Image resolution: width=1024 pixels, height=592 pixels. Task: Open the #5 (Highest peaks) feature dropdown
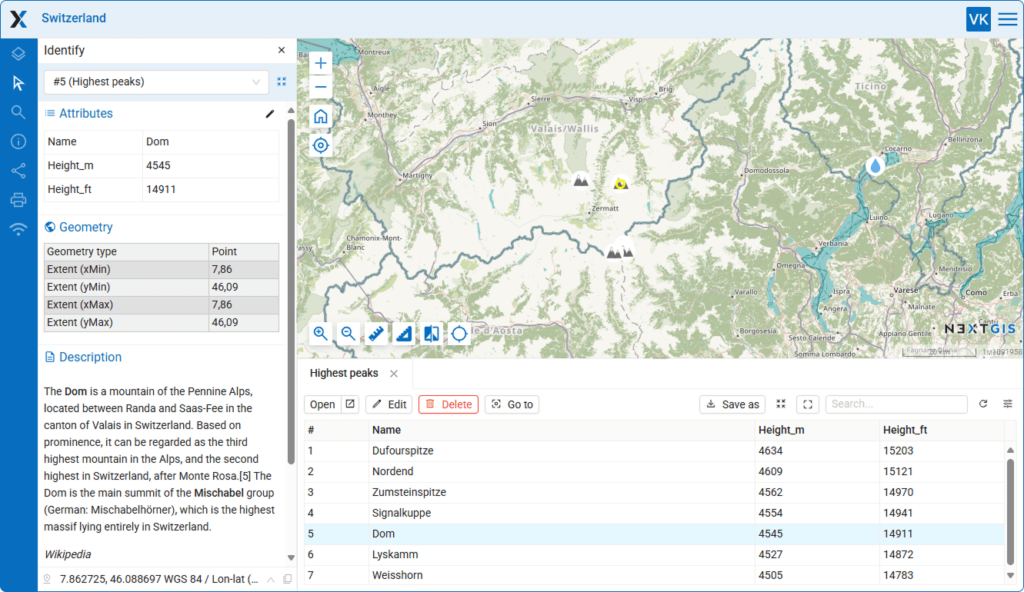click(x=156, y=82)
